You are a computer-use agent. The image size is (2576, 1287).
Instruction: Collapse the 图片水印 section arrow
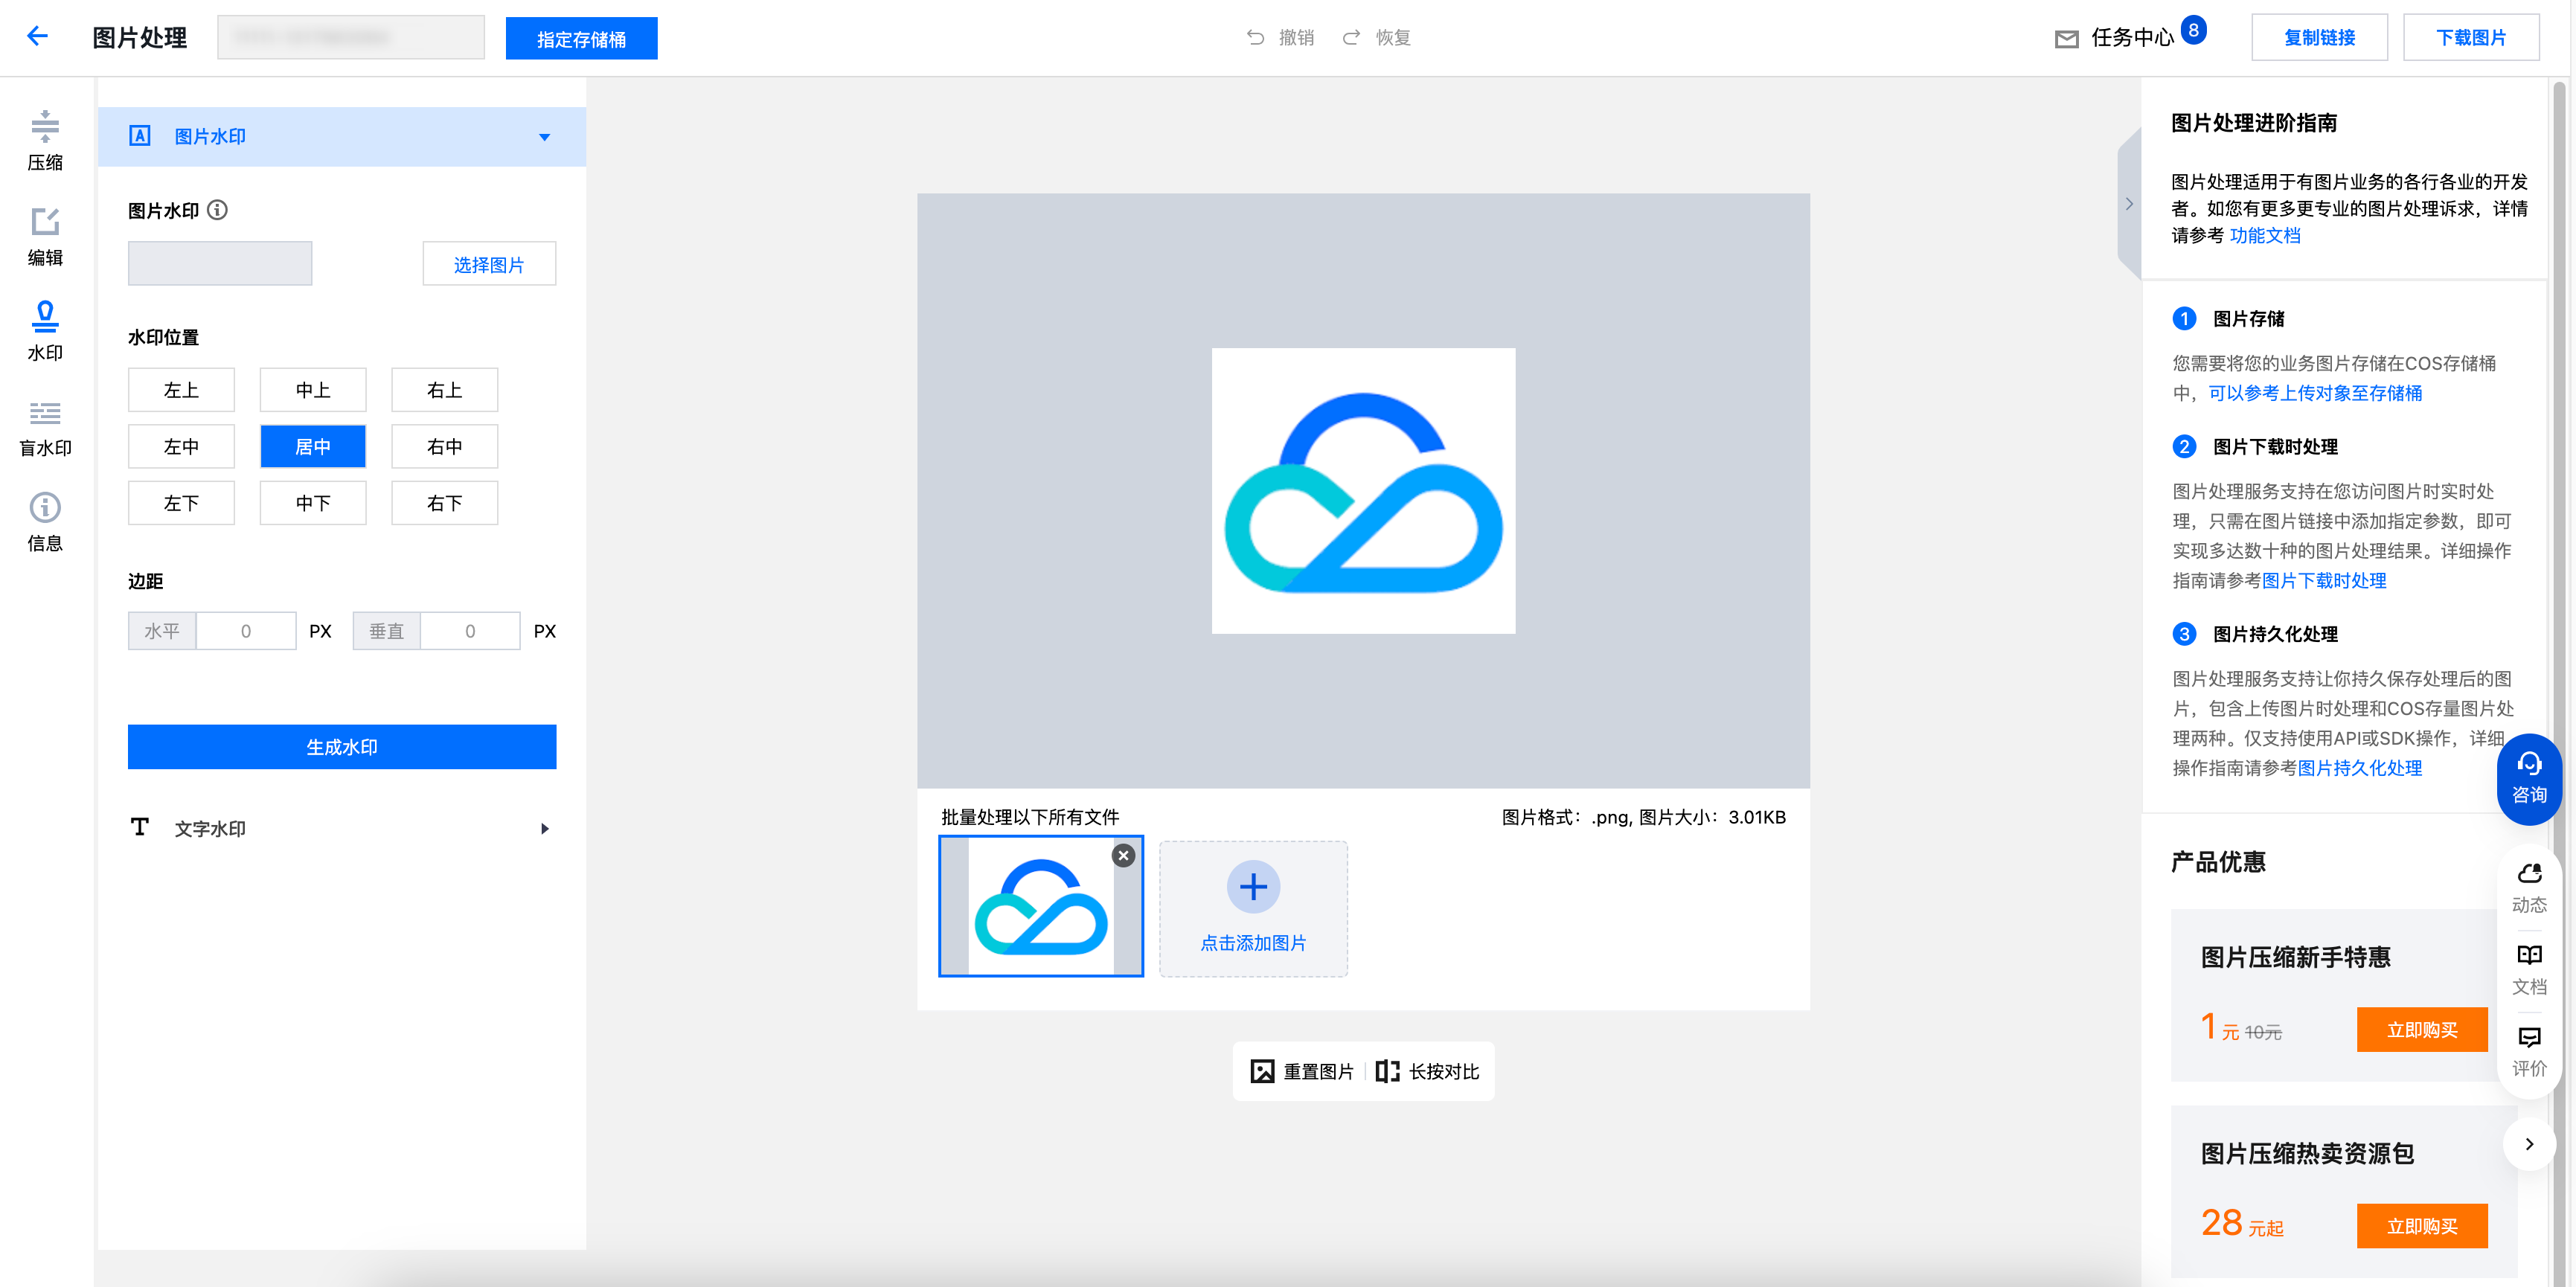pyautogui.click(x=544, y=137)
